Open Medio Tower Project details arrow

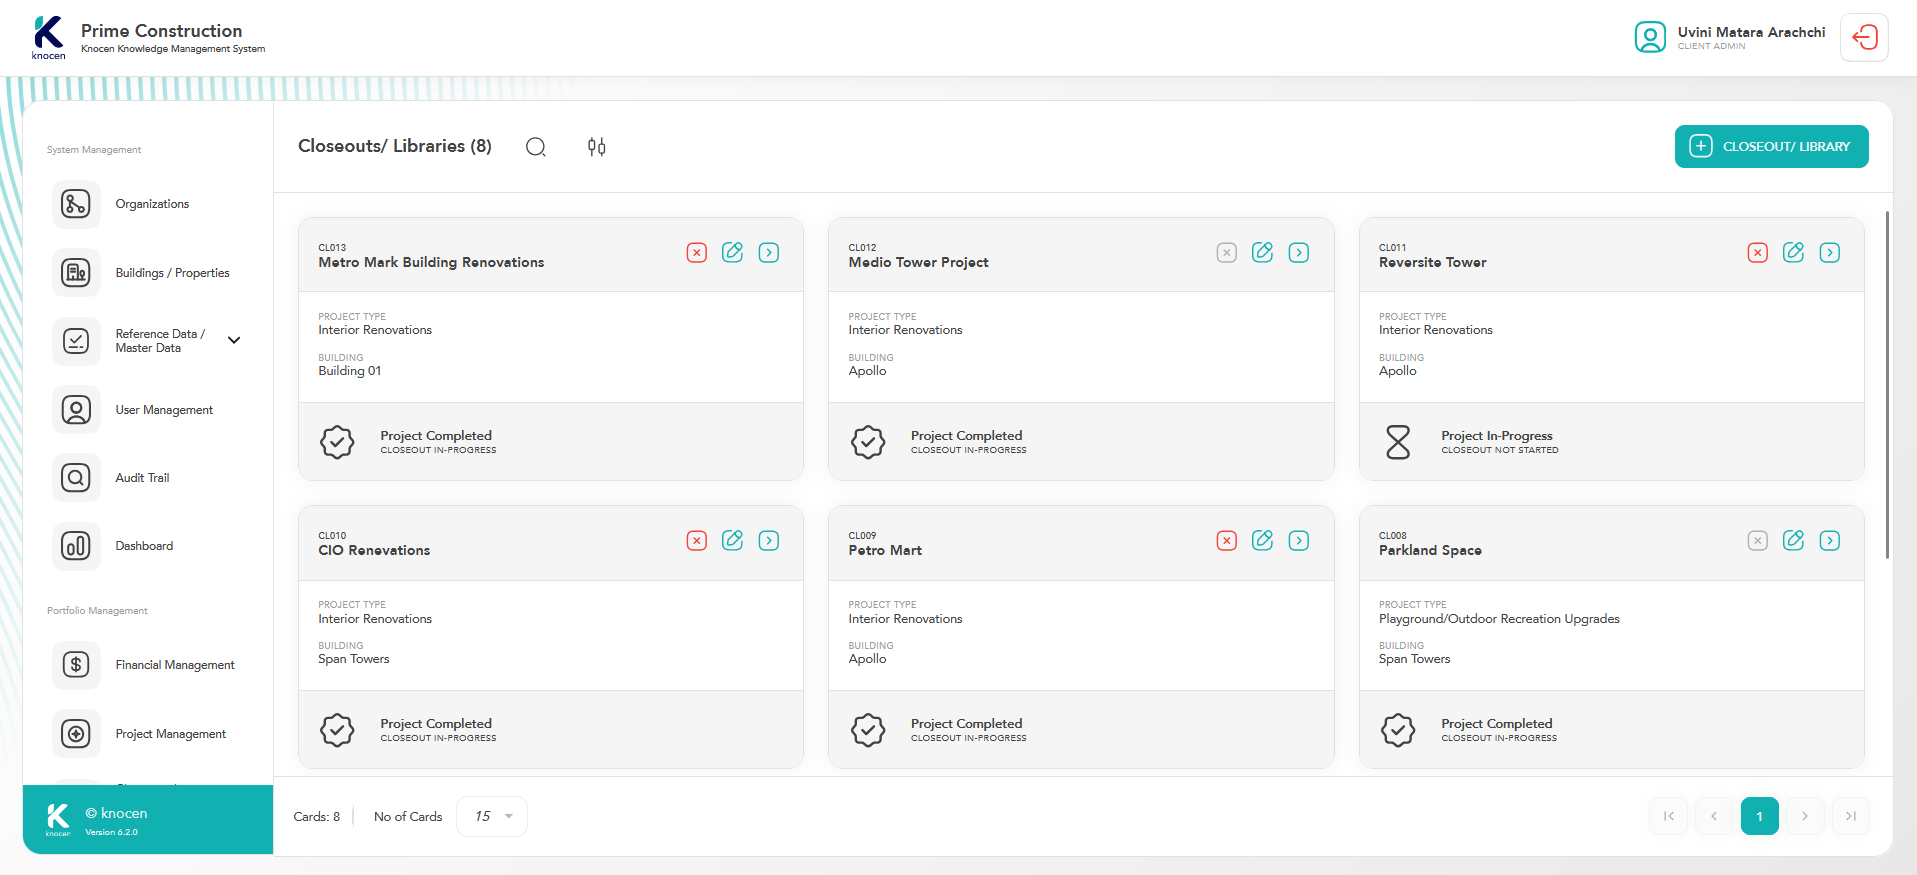click(1298, 252)
